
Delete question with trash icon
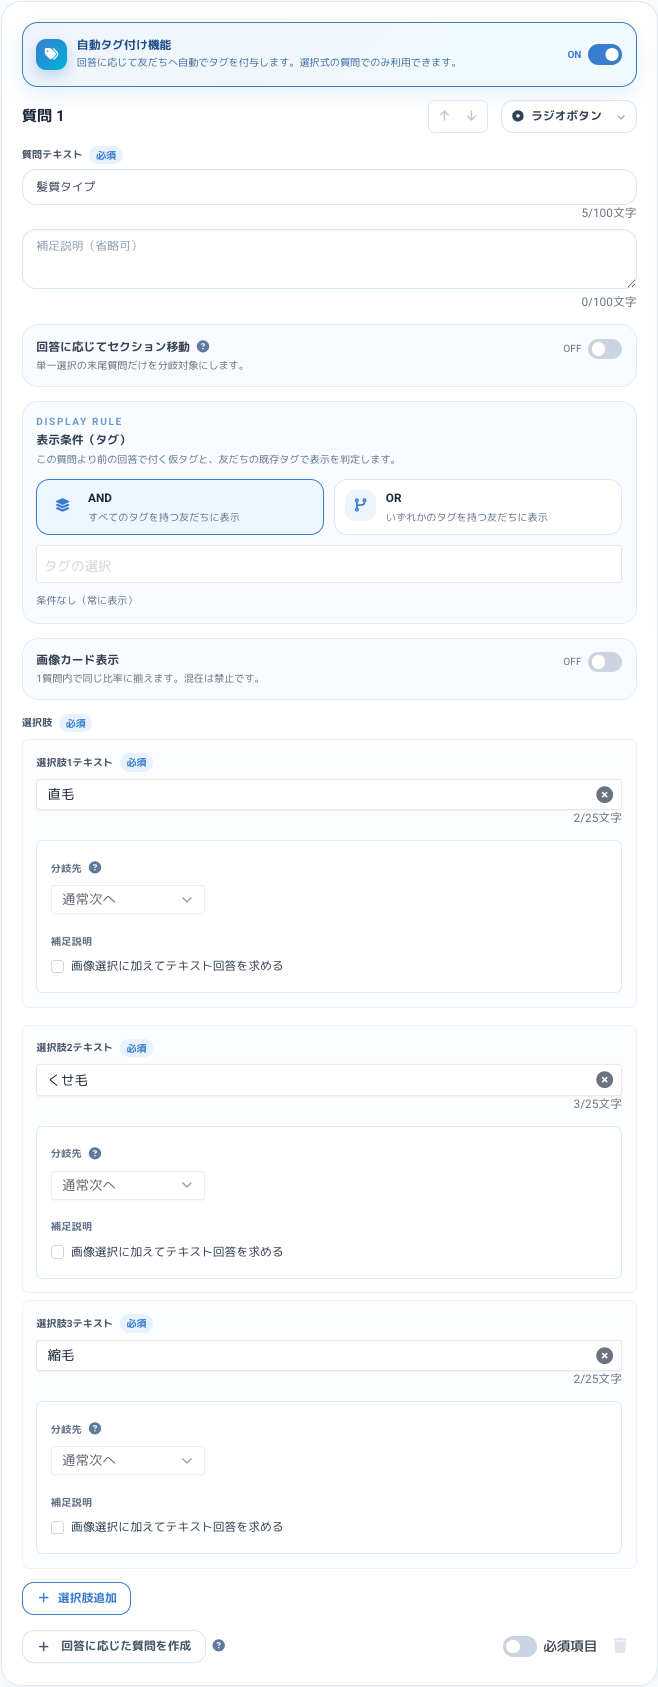tap(620, 1645)
